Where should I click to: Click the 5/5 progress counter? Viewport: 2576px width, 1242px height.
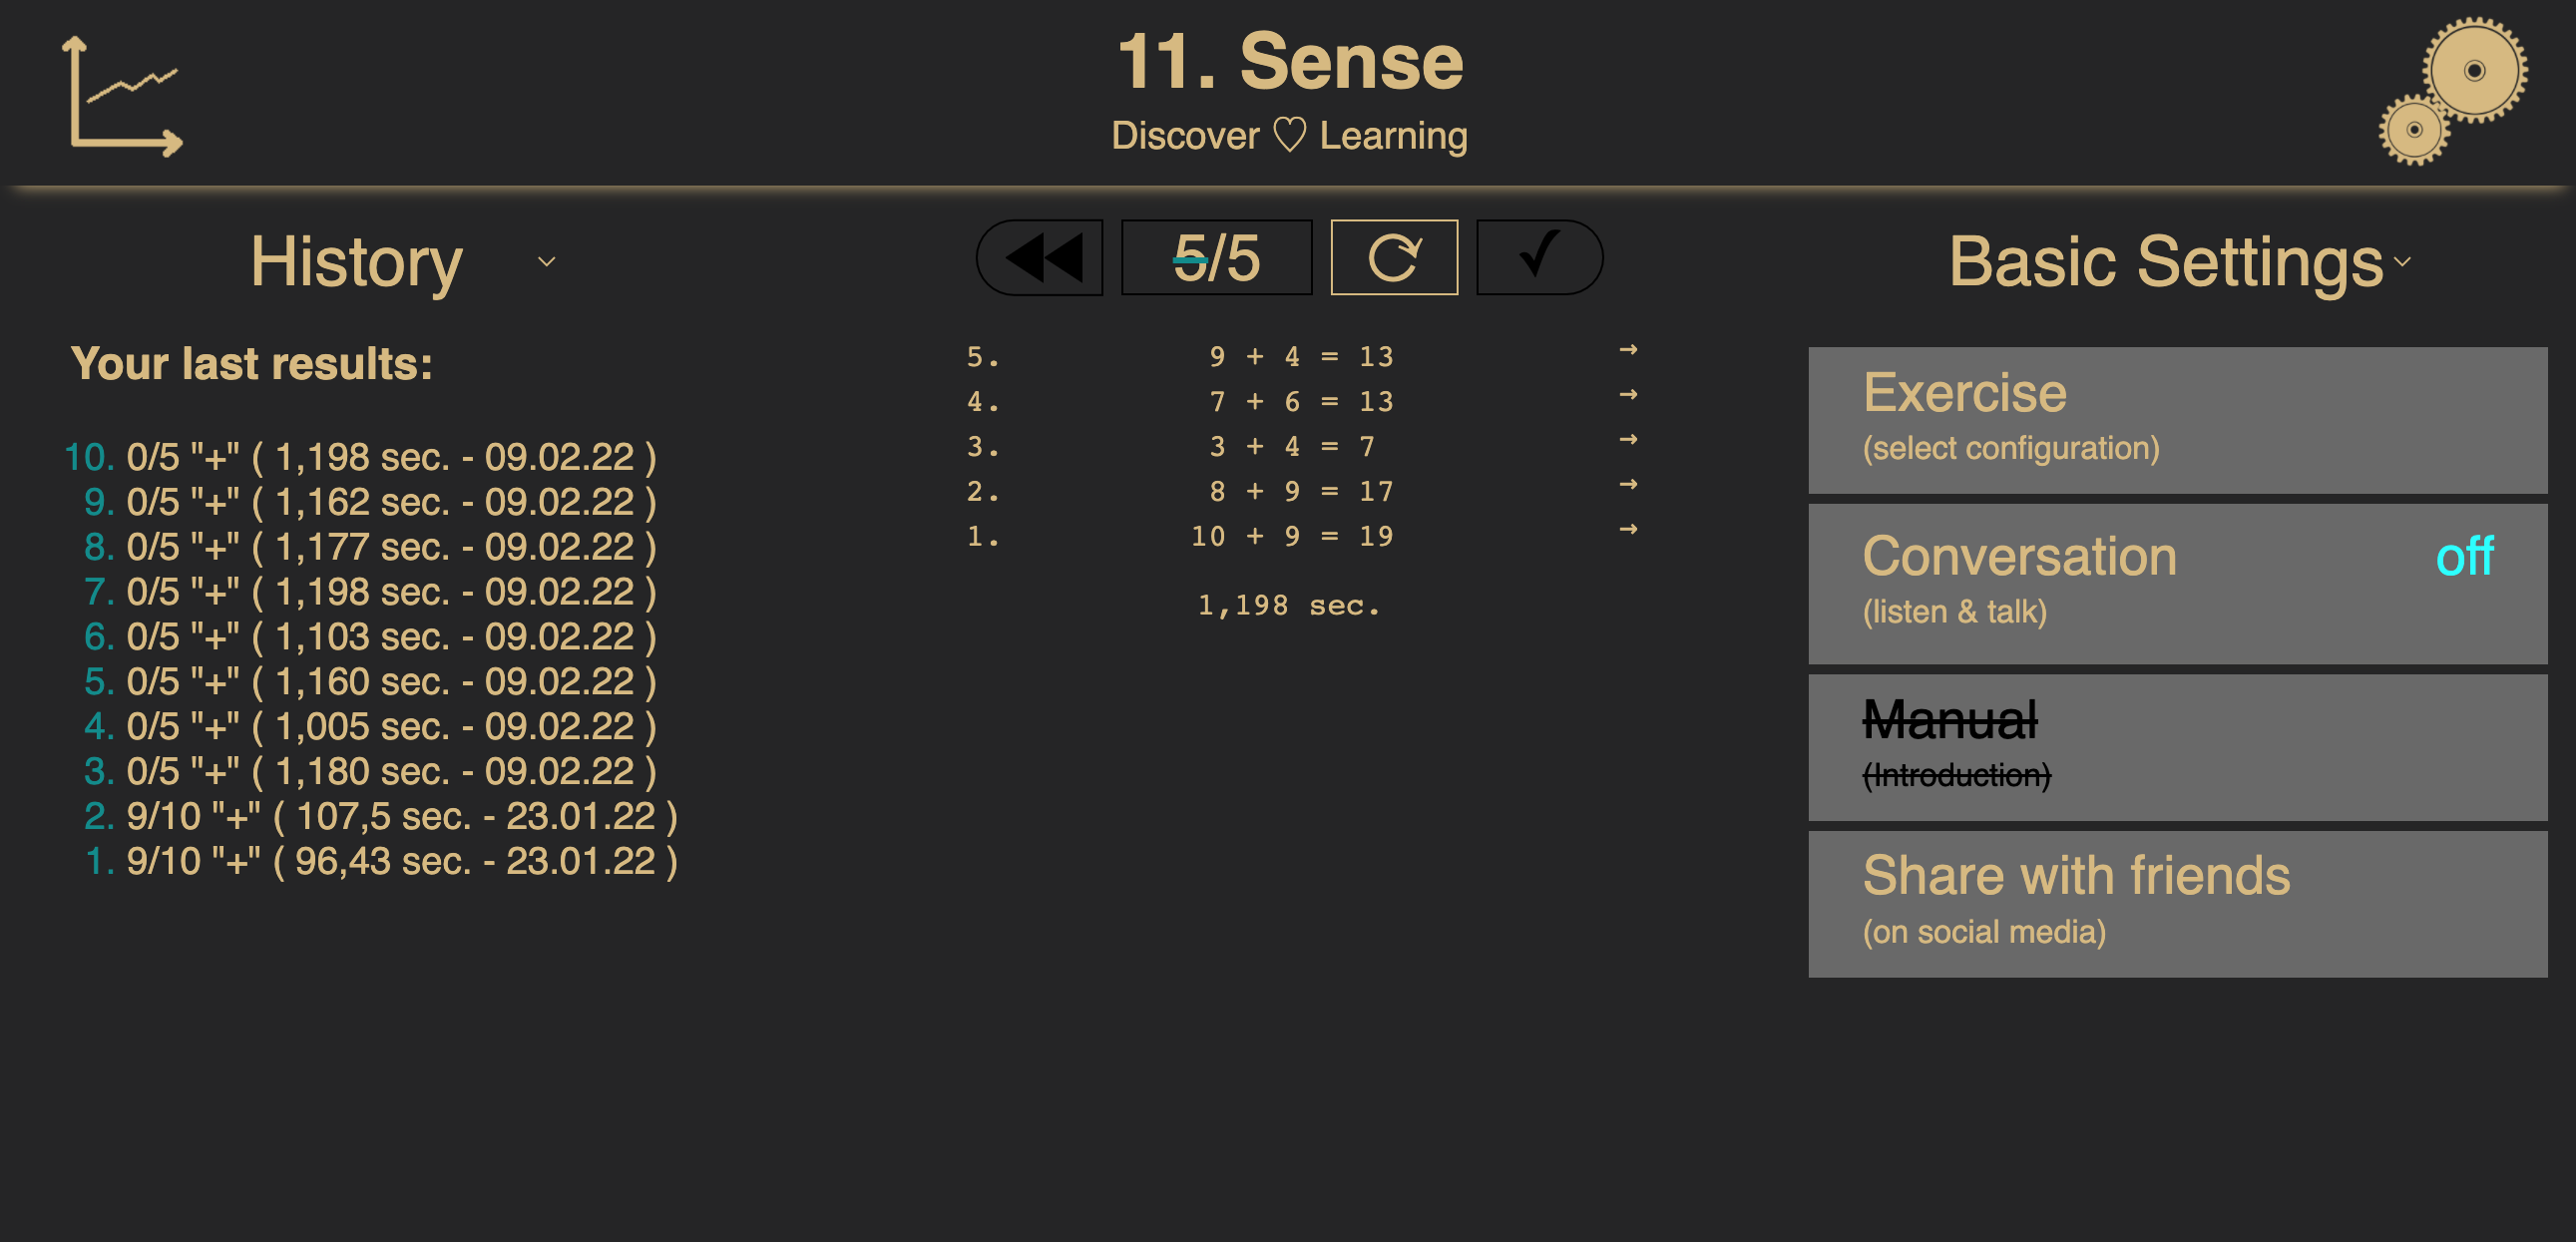pyautogui.click(x=1216, y=258)
